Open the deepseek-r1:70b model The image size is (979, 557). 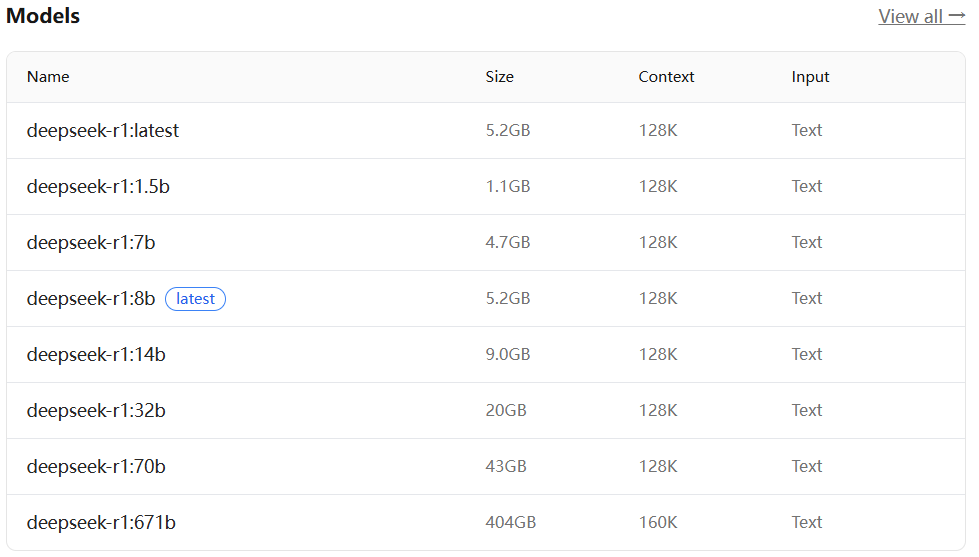point(96,466)
